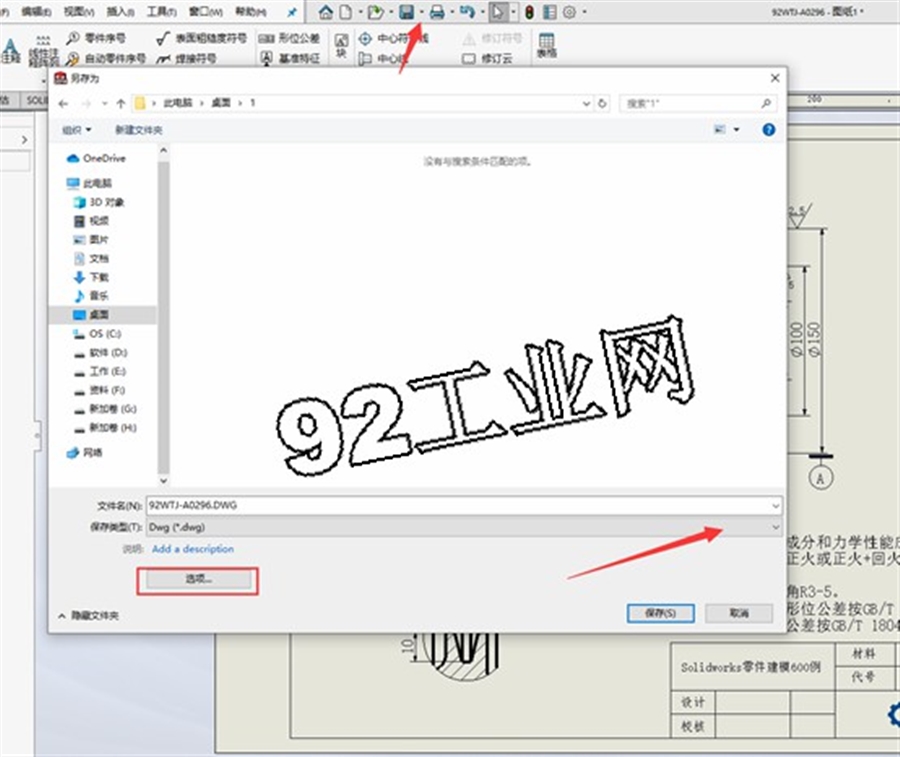
Task: Open the 帮助 menu
Action: click(251, 12)
